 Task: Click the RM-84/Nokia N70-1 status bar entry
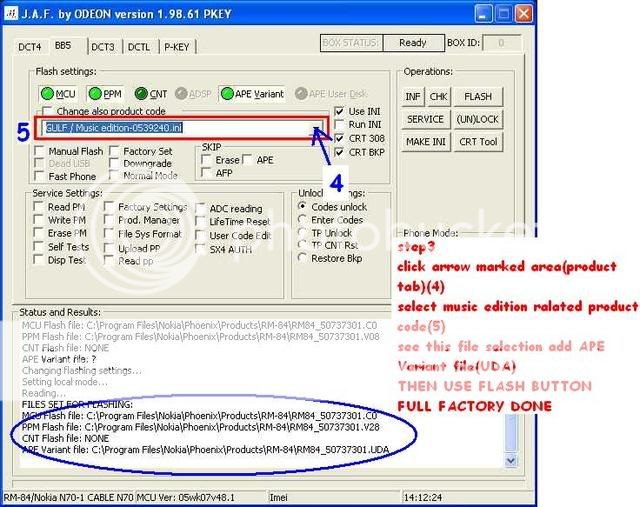click(x=69, y=498)
